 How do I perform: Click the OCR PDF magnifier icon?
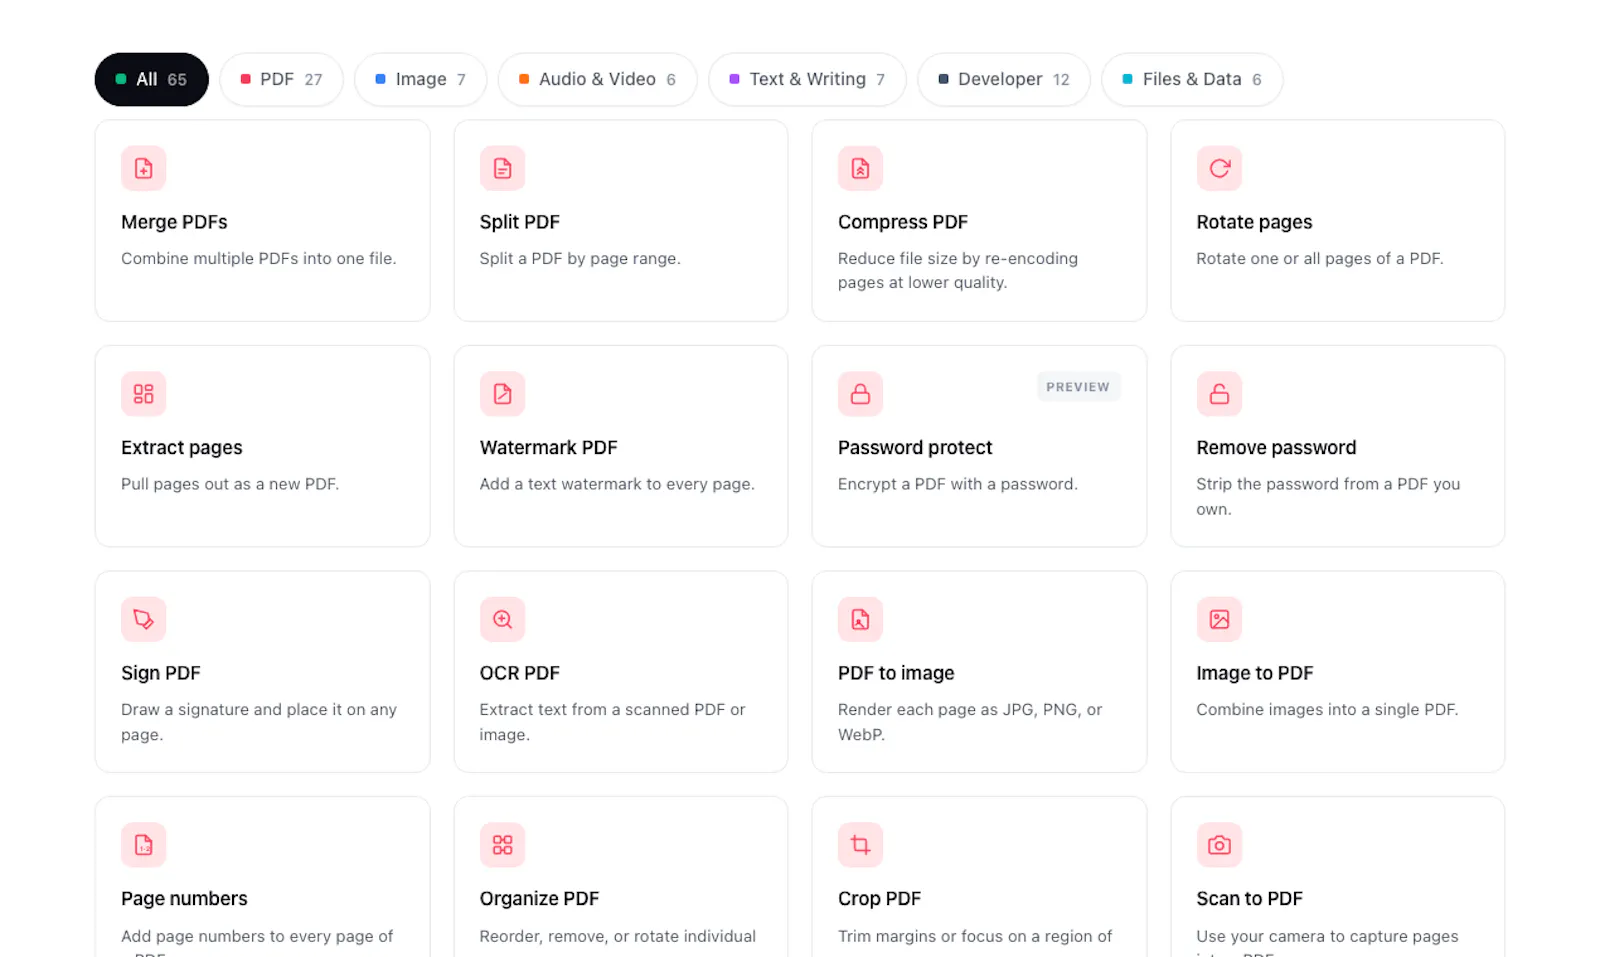pos(502,619)
